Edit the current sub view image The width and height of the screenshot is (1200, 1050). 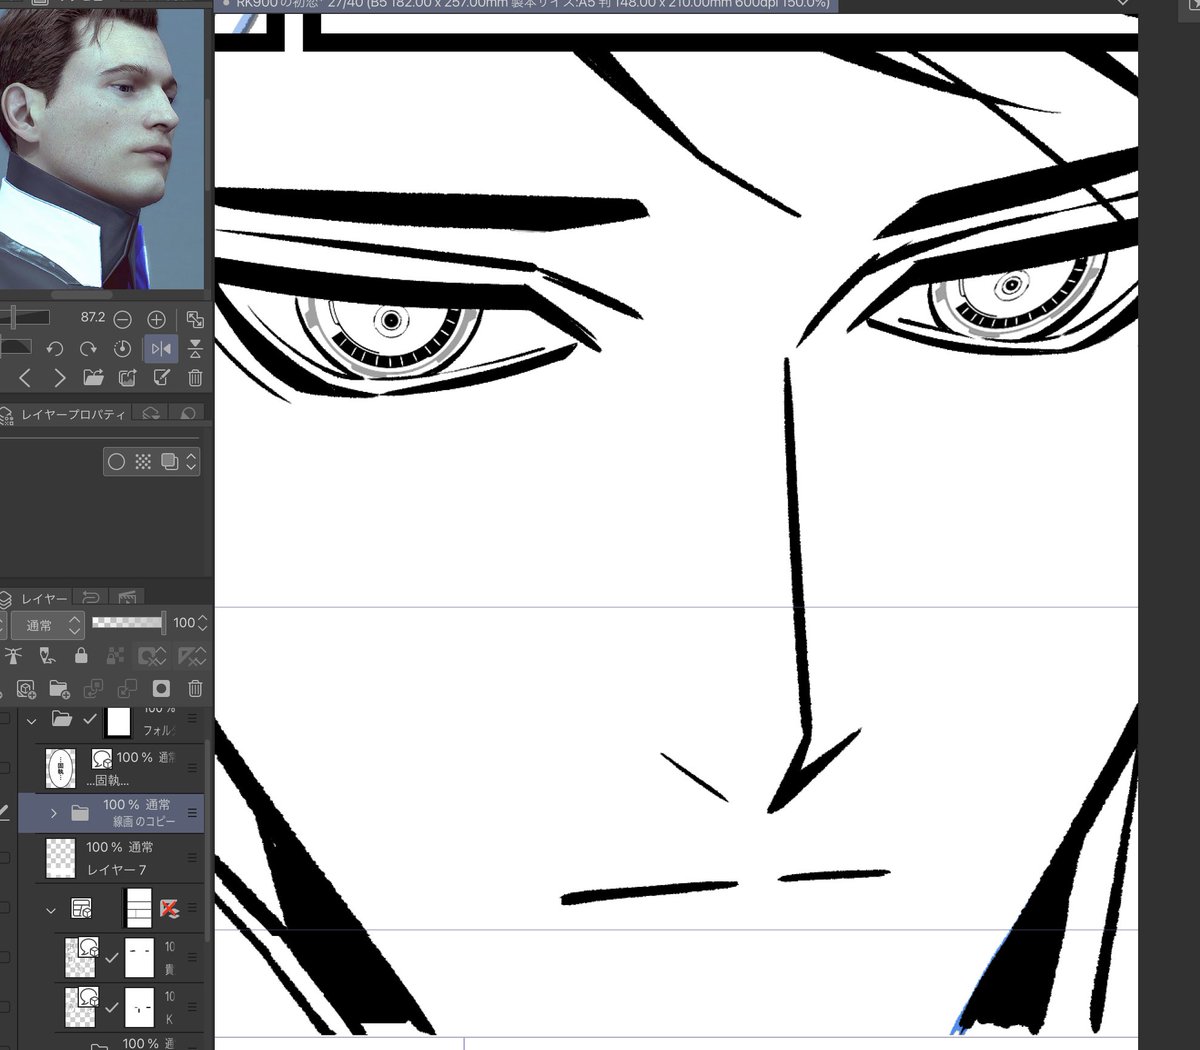[161, 377]
